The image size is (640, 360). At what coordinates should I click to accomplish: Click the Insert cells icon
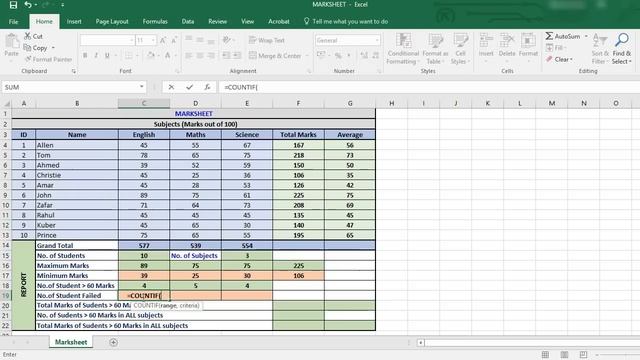[x=486, y=41]
